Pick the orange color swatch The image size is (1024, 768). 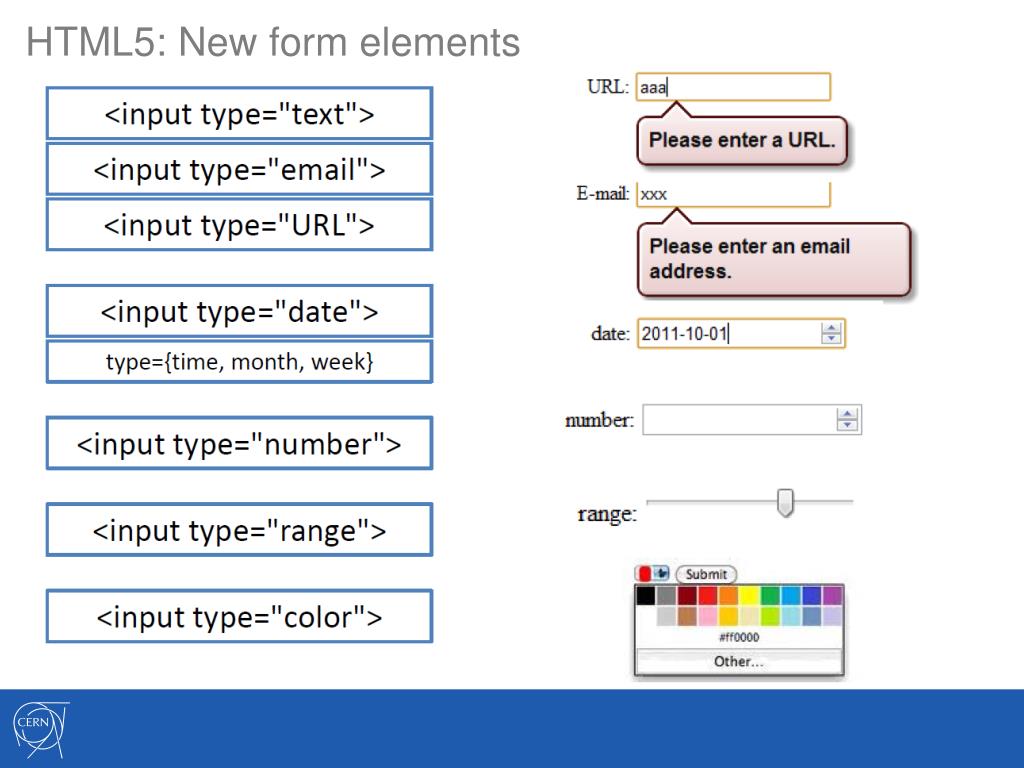click(x=728, y=596)
